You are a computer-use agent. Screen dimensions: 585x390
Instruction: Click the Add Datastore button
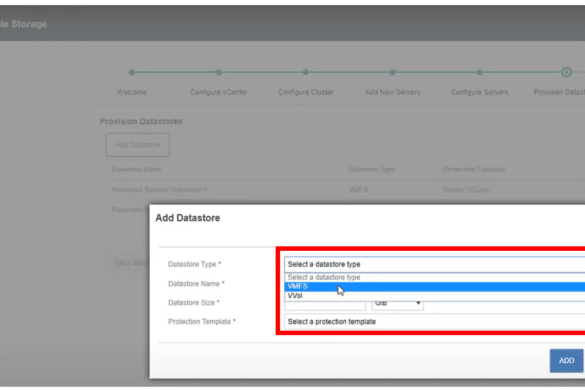tap(138, 145)
